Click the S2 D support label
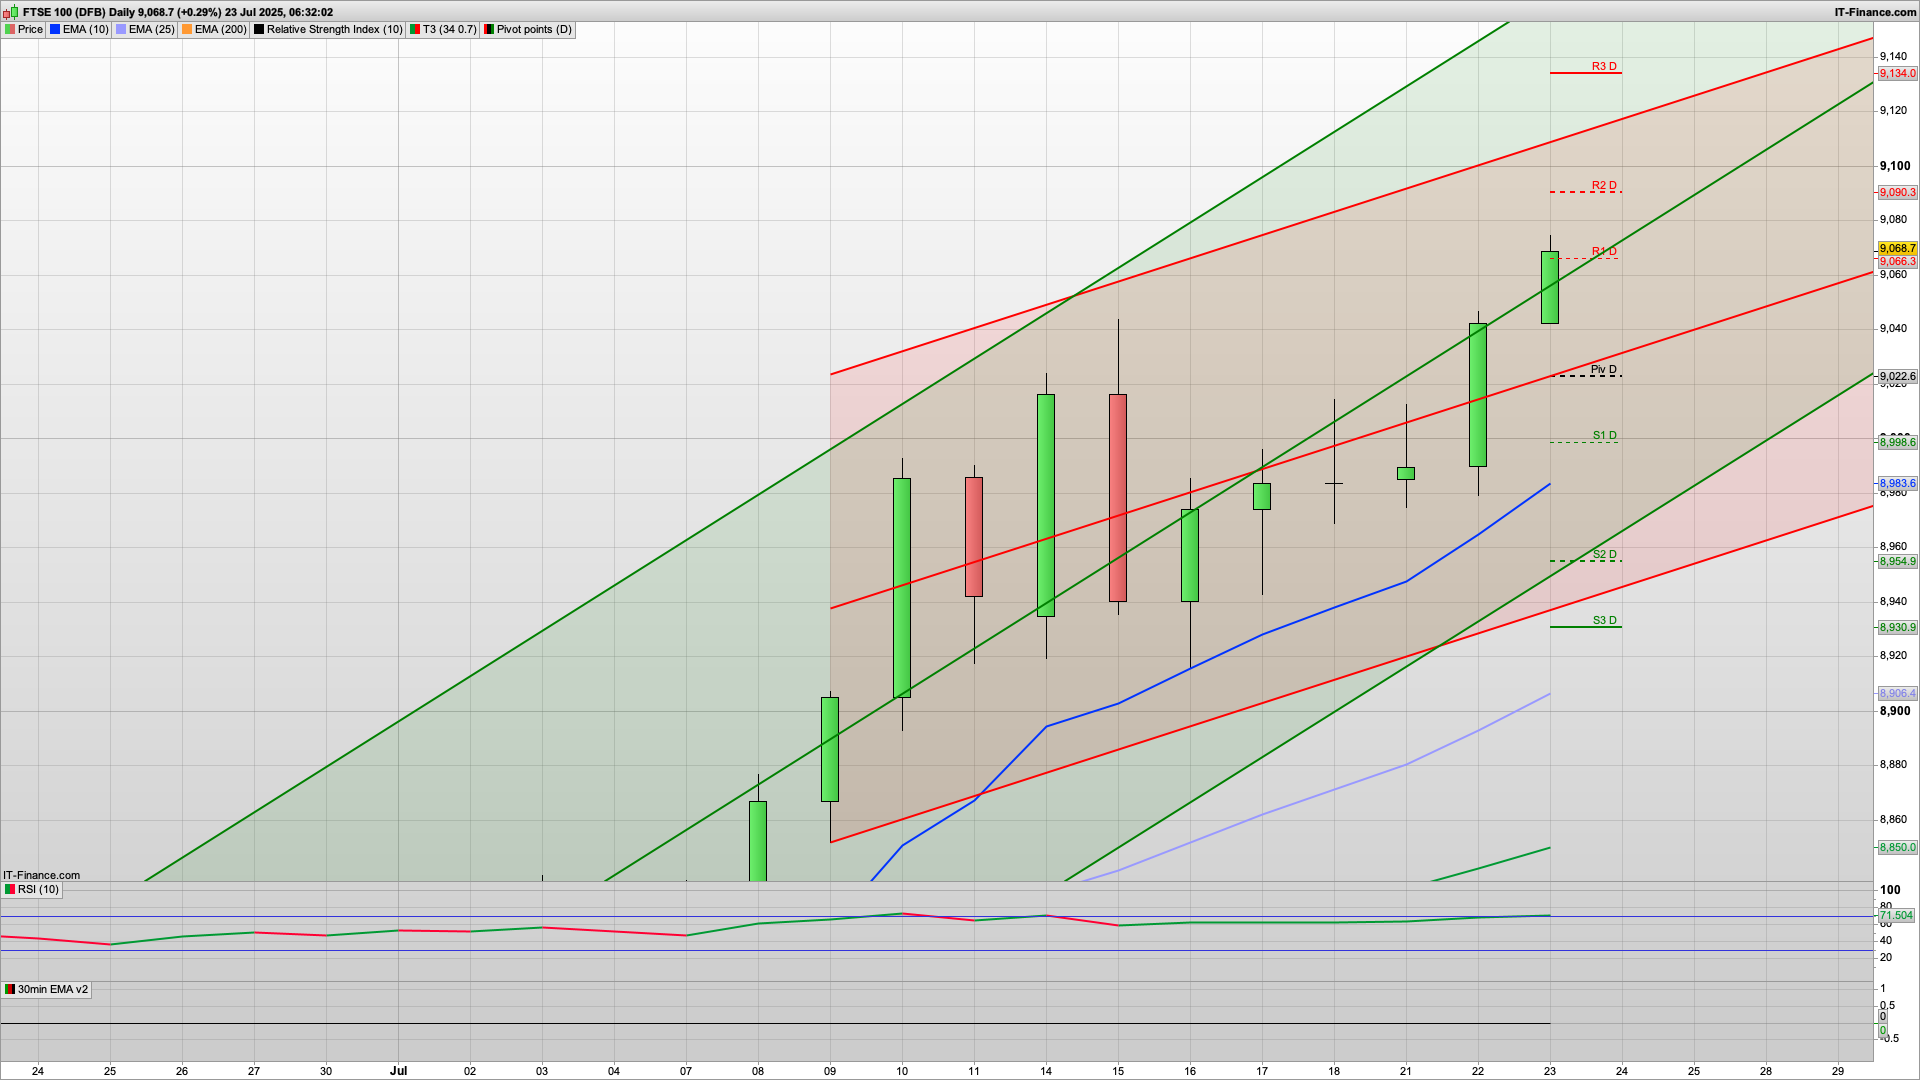 (x=1604, y=554)
